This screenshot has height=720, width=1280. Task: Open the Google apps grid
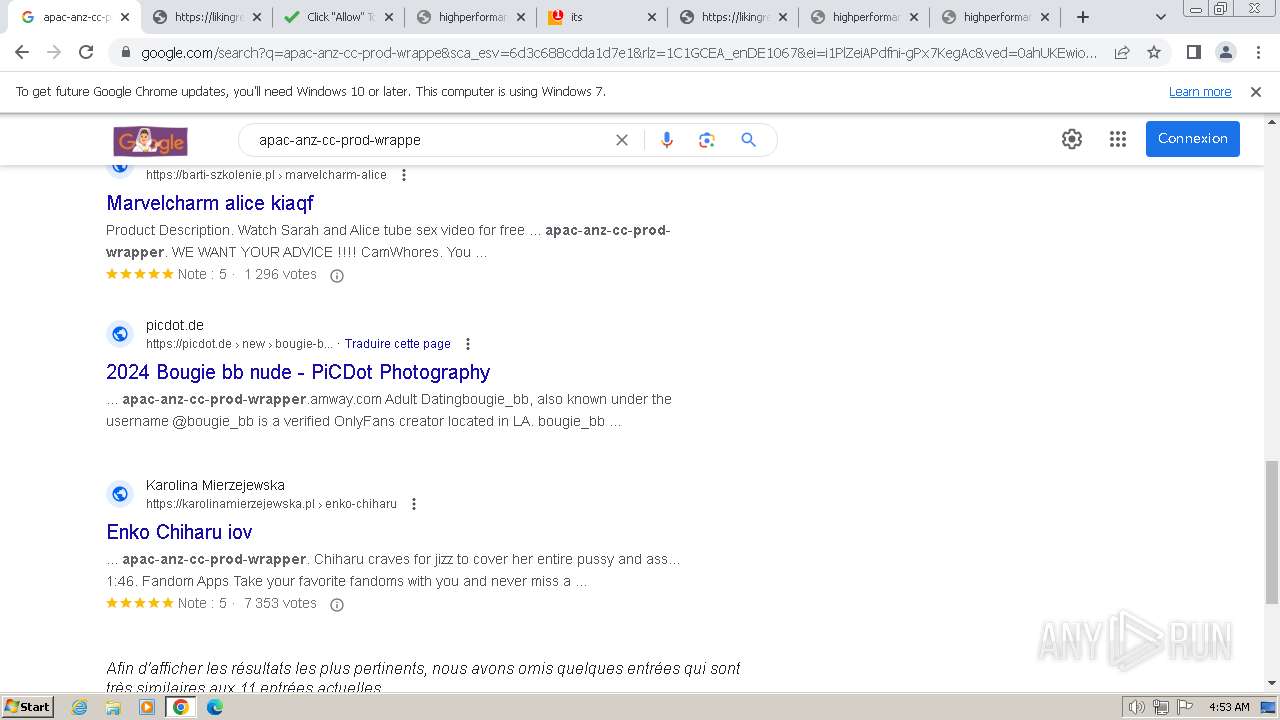(1118, 139)
